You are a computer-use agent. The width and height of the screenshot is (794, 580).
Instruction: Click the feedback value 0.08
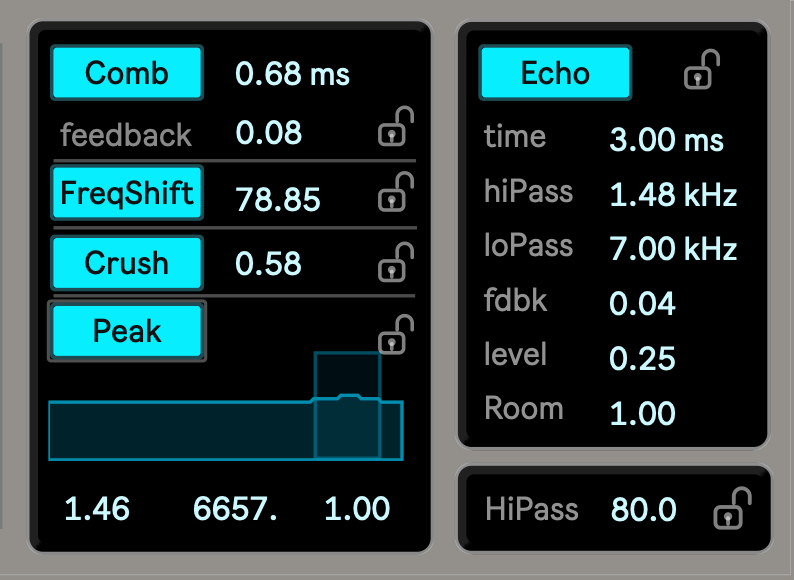tap(268, 133)
